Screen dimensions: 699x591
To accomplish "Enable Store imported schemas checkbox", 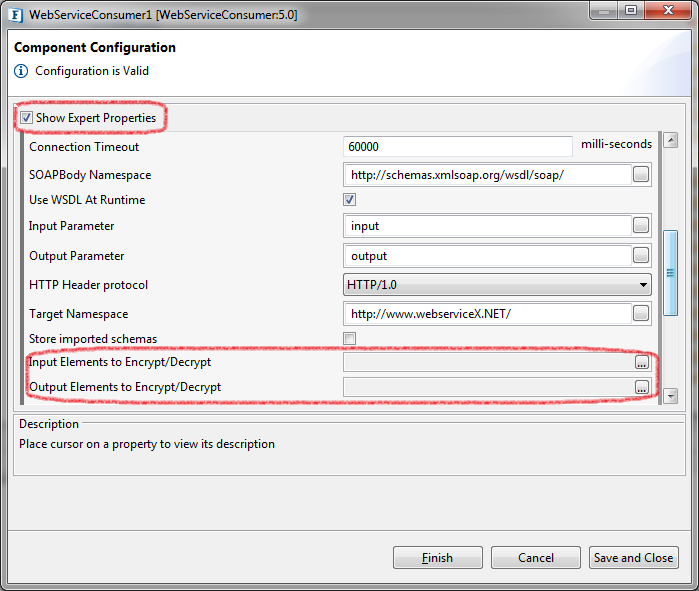I will [x=350, y=338].
